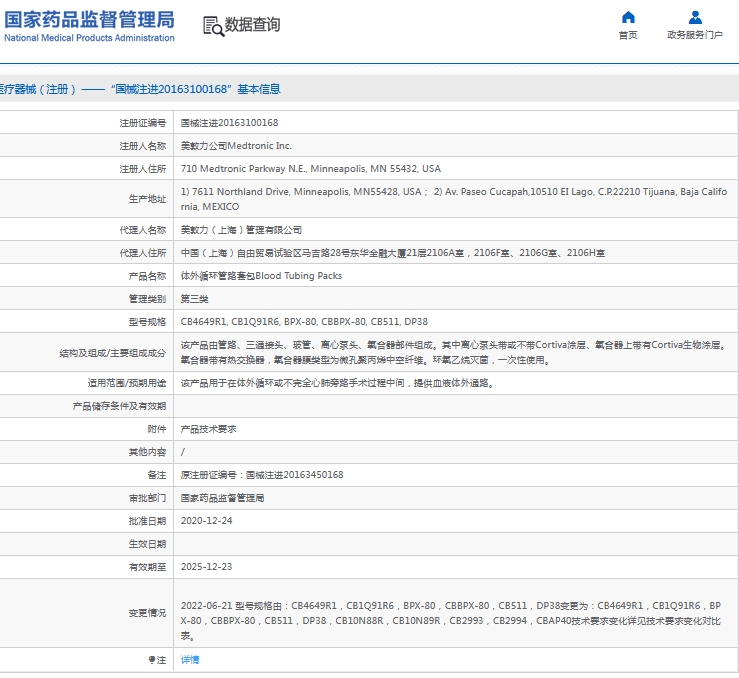This screenshot has height=678, width=739.
Task: Open the 数据查询 heading text
Action: coord(252,25)
